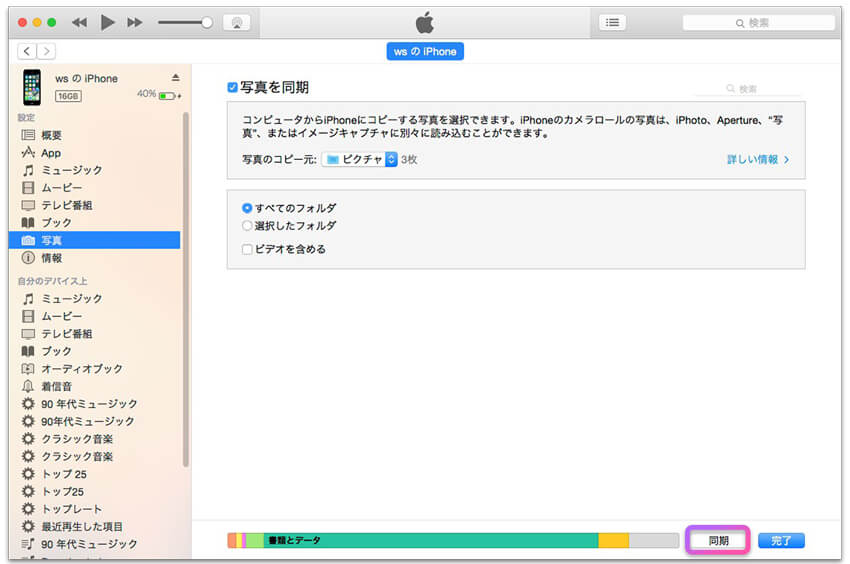
Task: Adjust the volume slider knob
Action: [207, 22]
